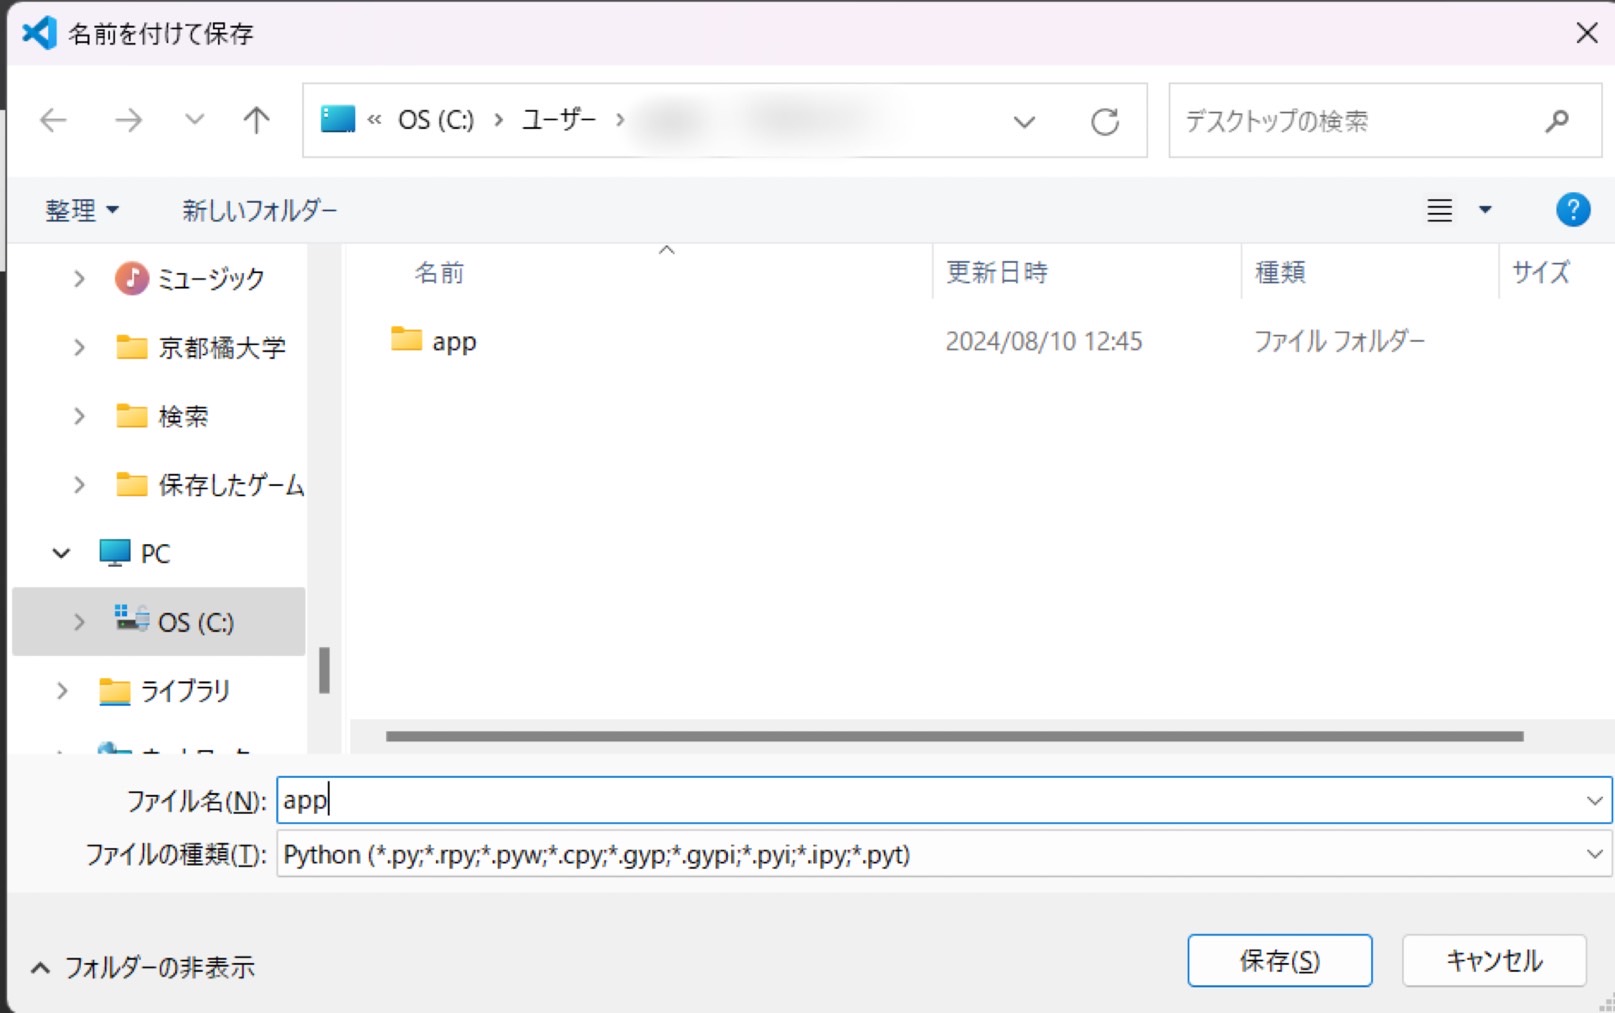Viewport: 1615px width, 1013px height.
Task: Click the view options list icon
Action: click(1438, 209)
